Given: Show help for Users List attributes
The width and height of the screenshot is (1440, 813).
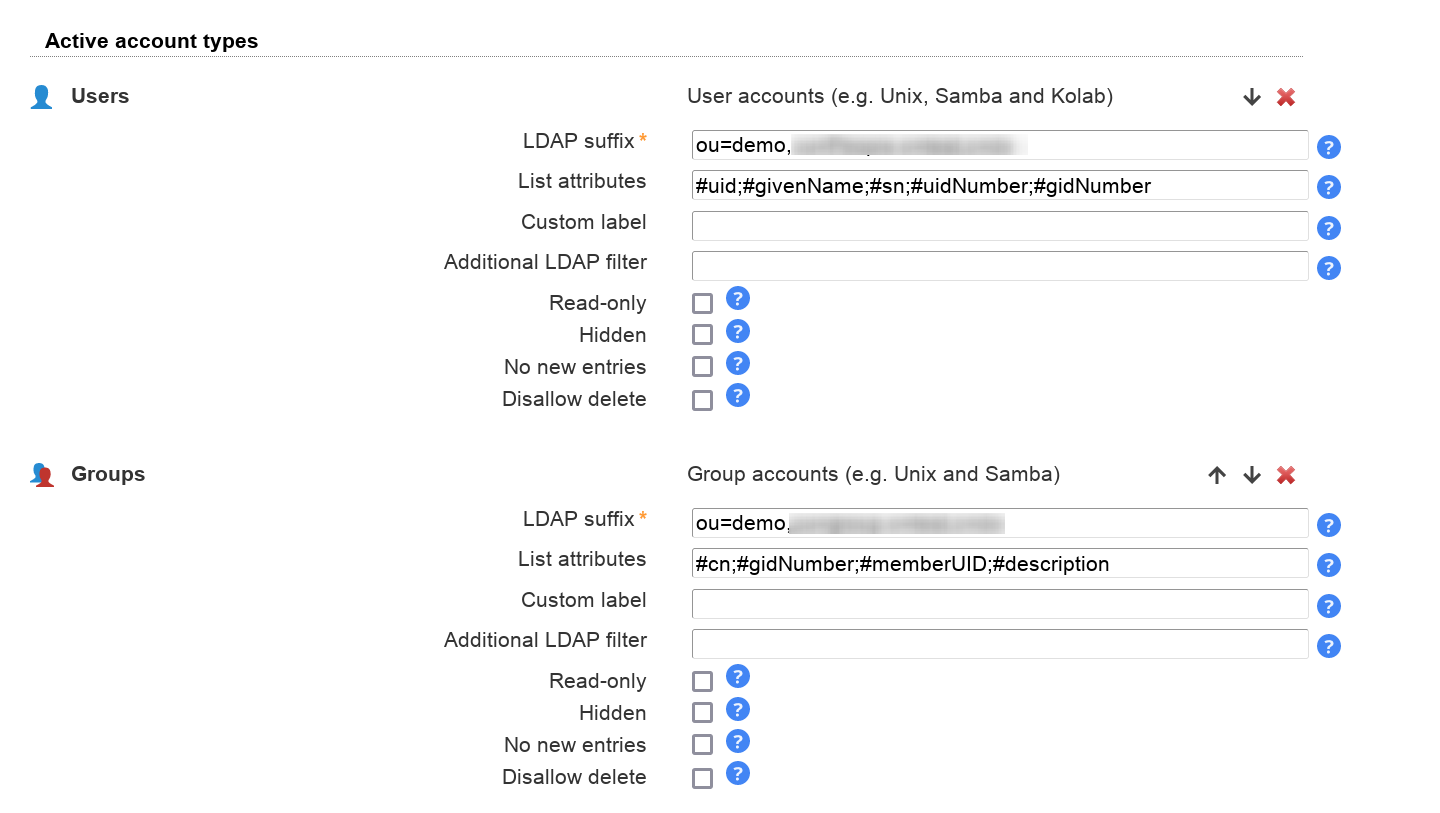Looking at the screenshot, I should pos(1328,187).
